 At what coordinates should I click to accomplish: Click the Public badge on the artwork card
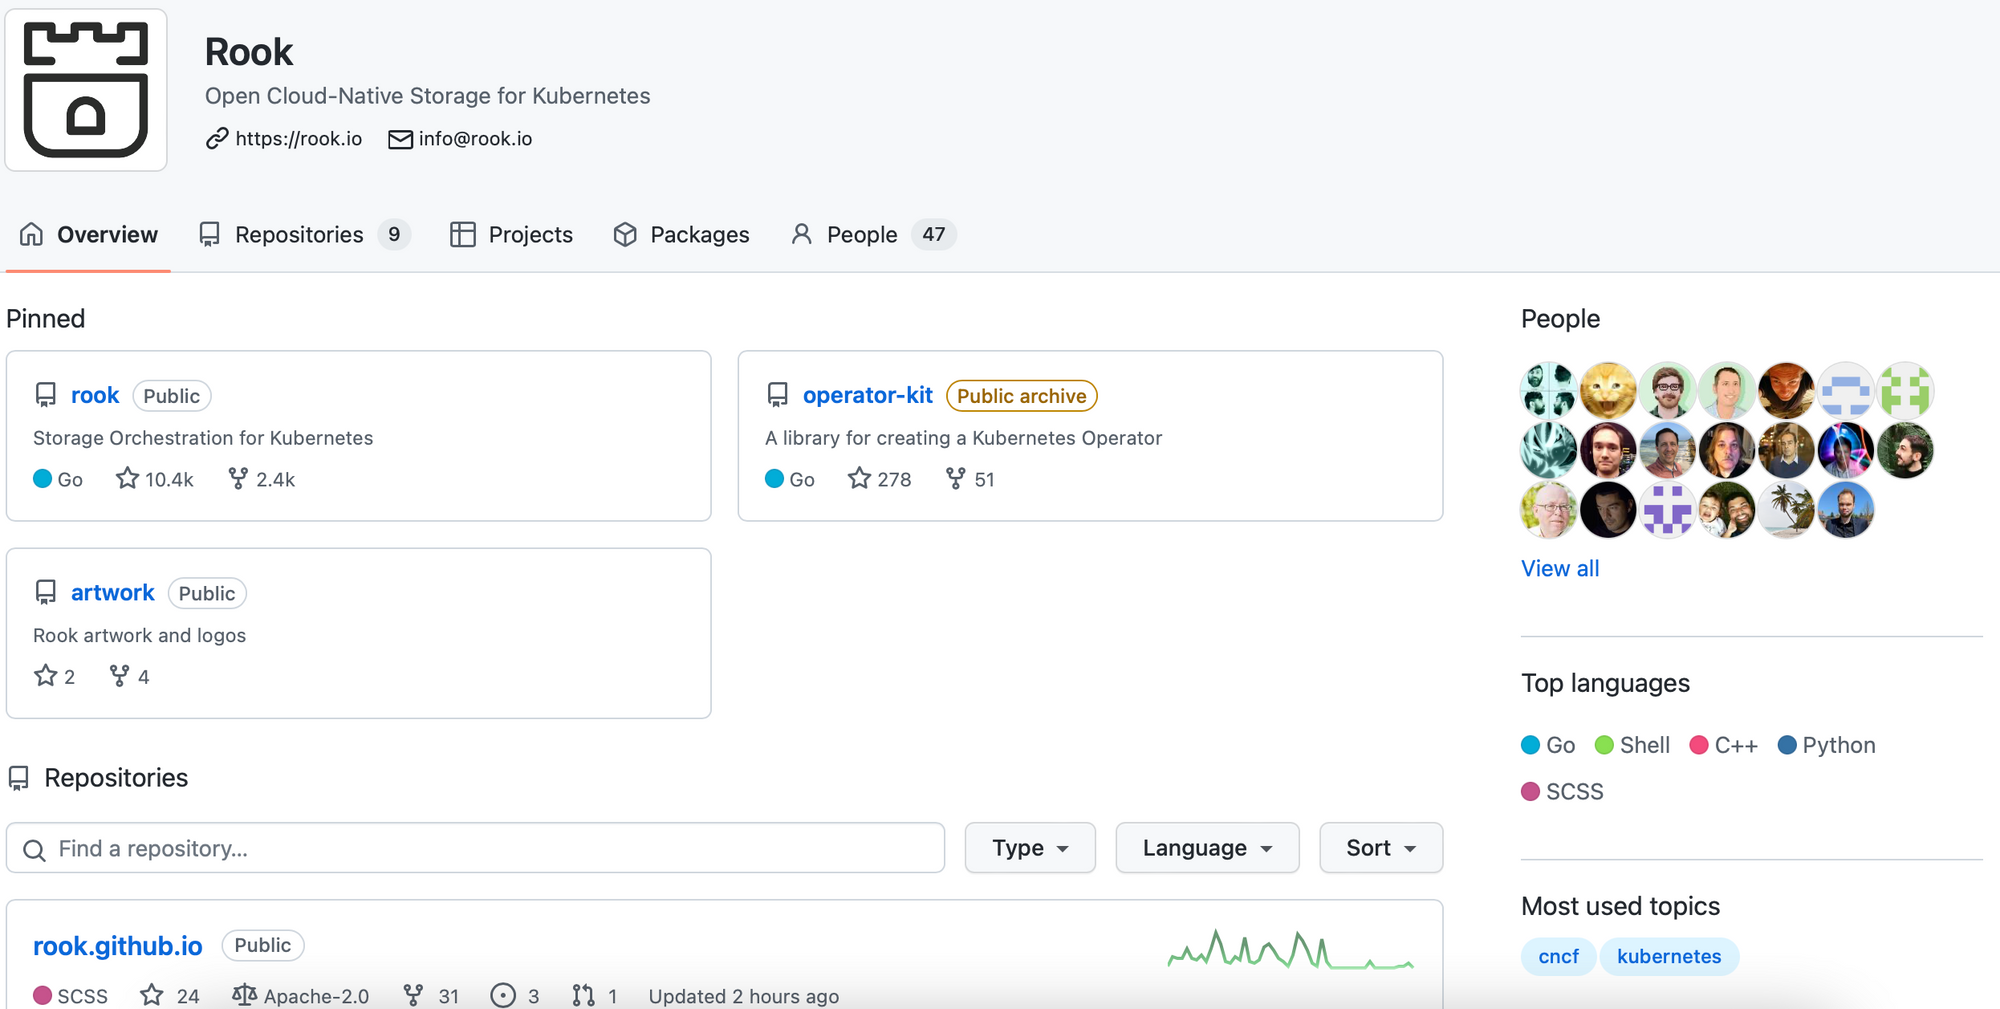point(207,593)
